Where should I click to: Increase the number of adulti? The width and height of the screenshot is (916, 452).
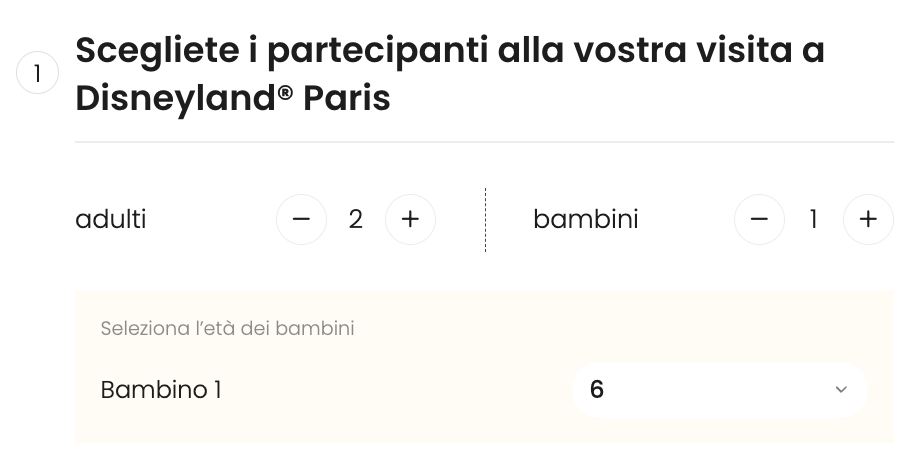[410, 219]
